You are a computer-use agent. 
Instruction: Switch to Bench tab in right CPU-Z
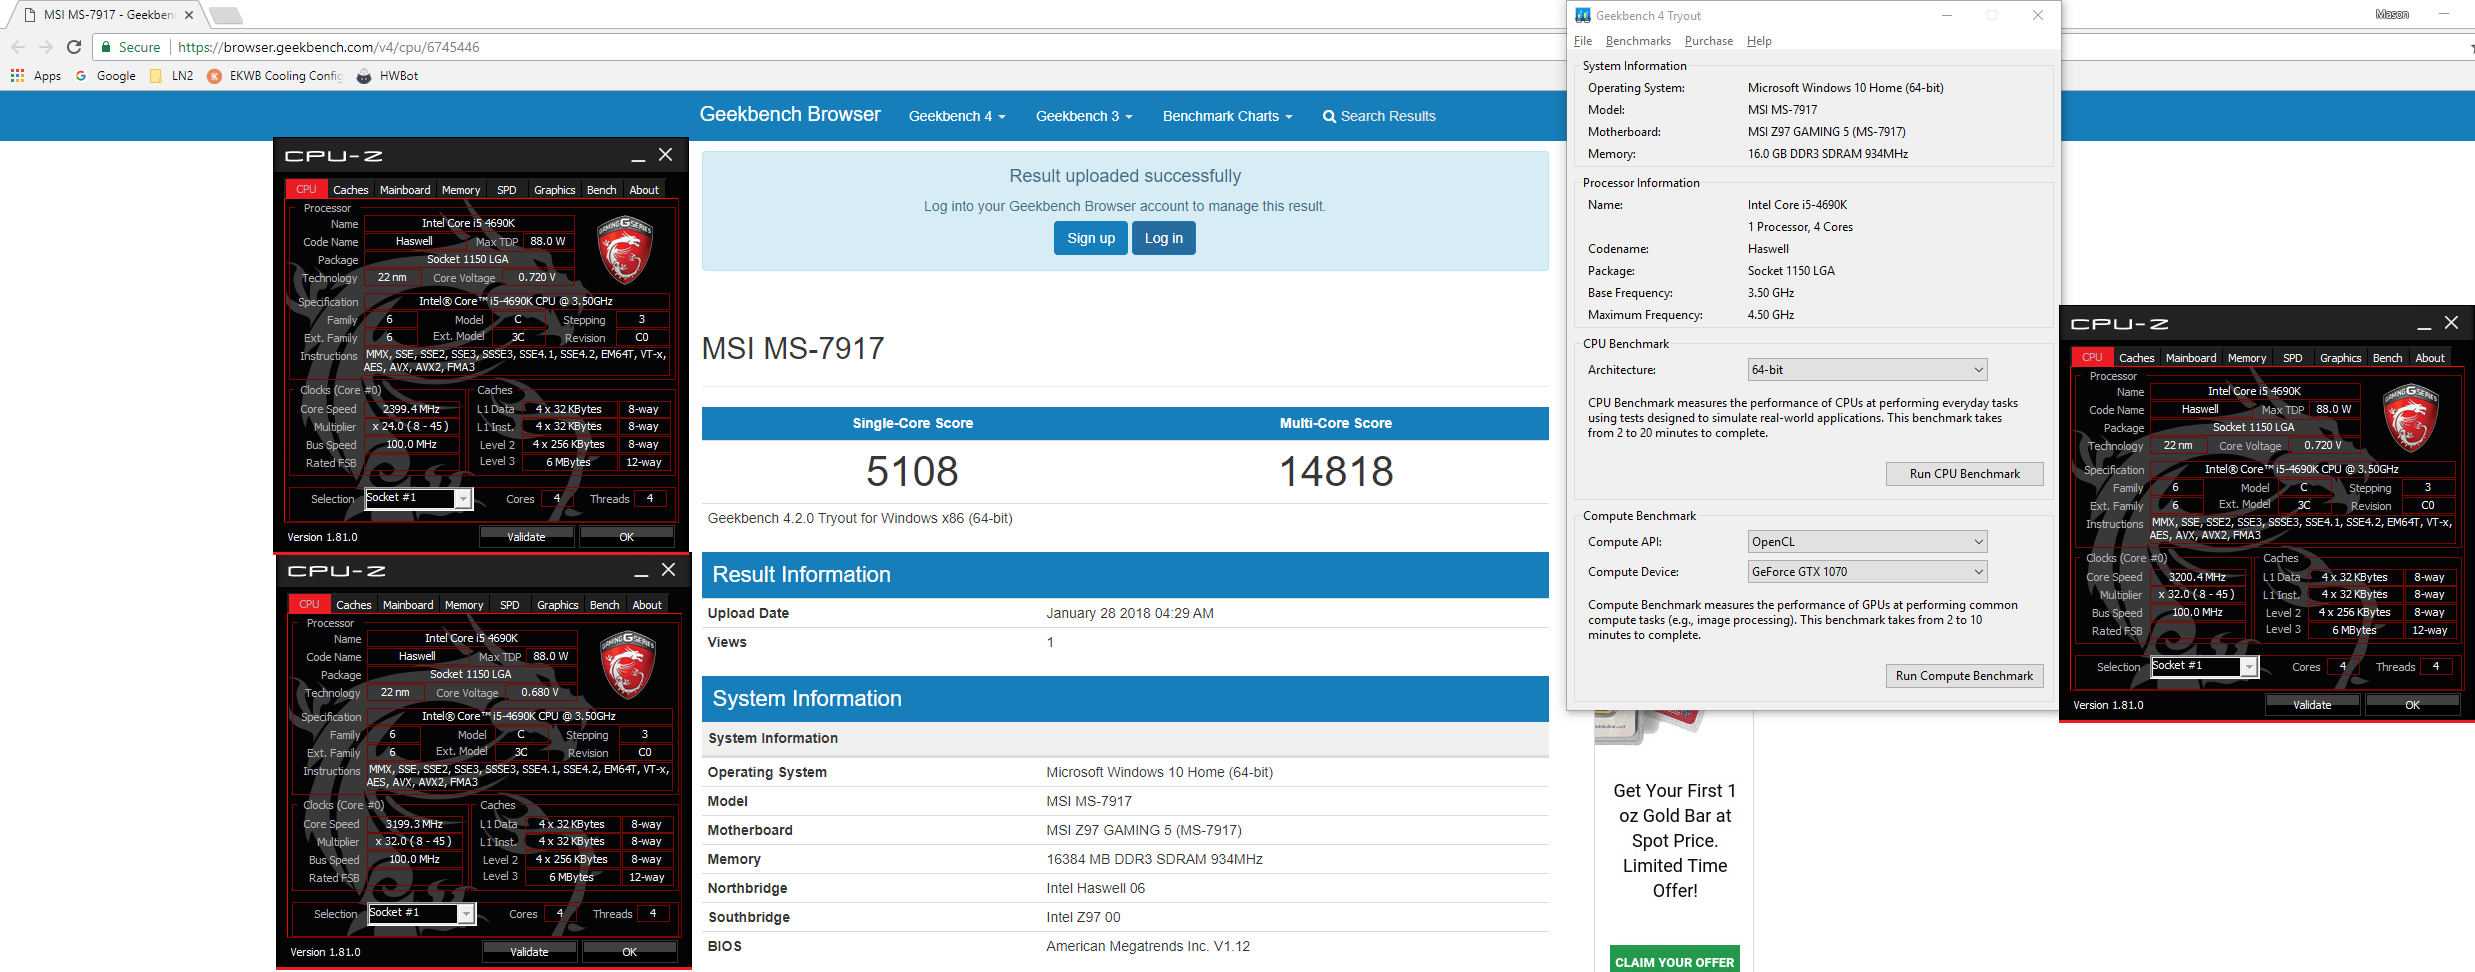tap(2387, 358)
